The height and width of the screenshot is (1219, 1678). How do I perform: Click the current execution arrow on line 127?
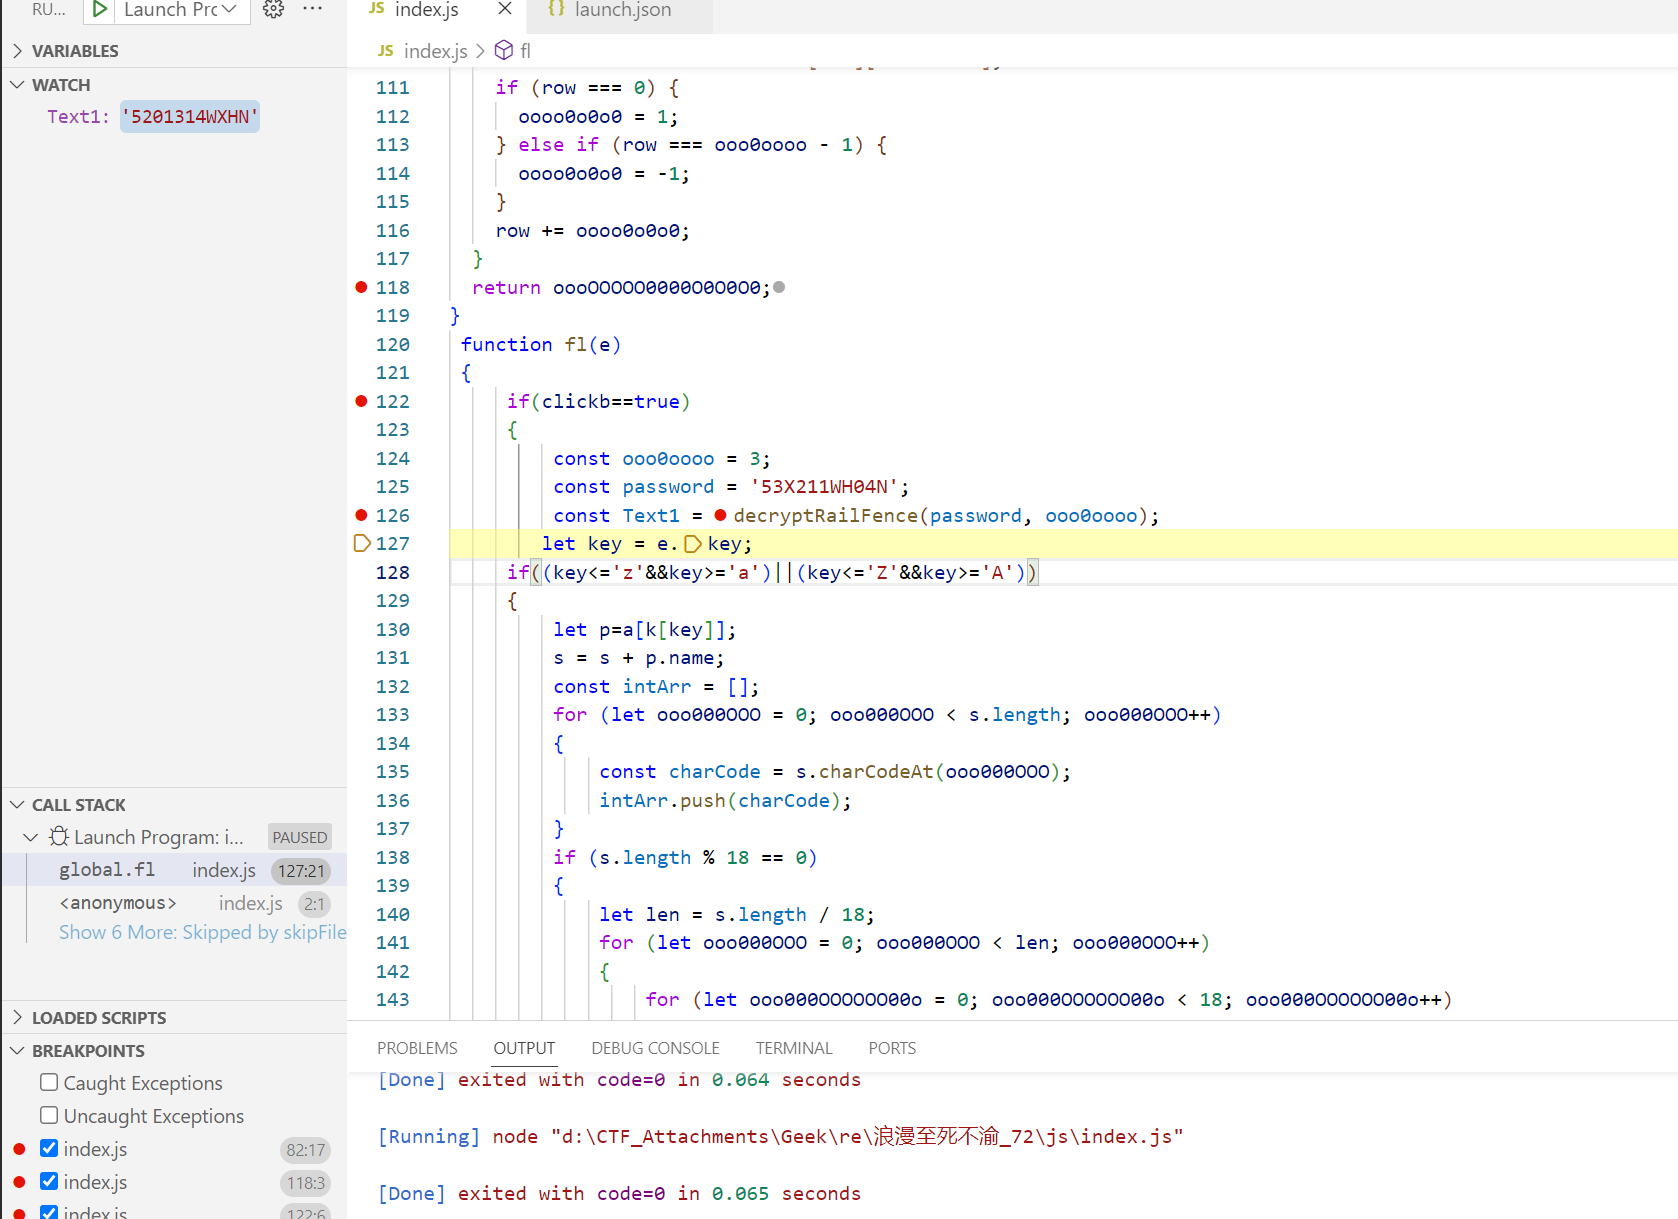point(362,543)
